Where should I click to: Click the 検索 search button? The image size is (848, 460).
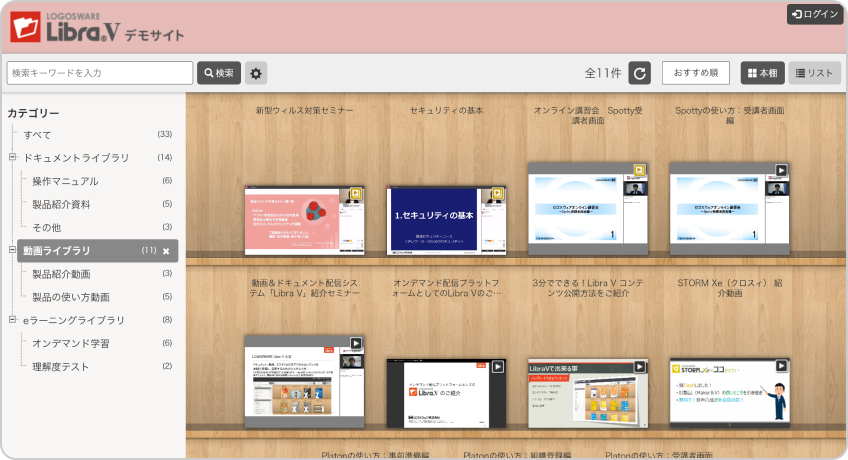tap(219, 73)
